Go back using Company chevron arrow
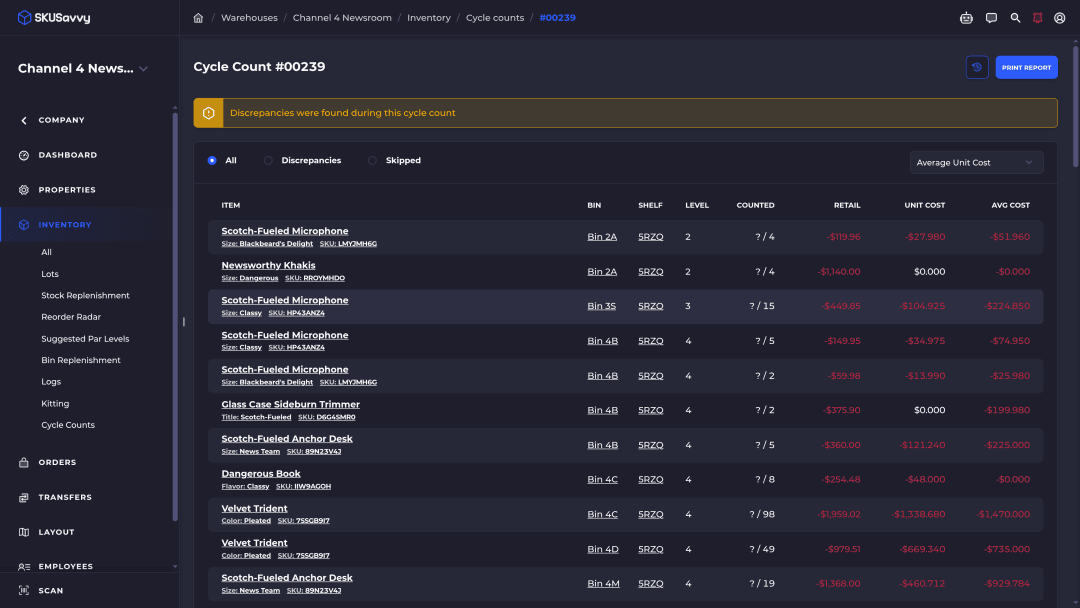The height and width of the screenshot is (608, 1080). [x=24, y=120]
